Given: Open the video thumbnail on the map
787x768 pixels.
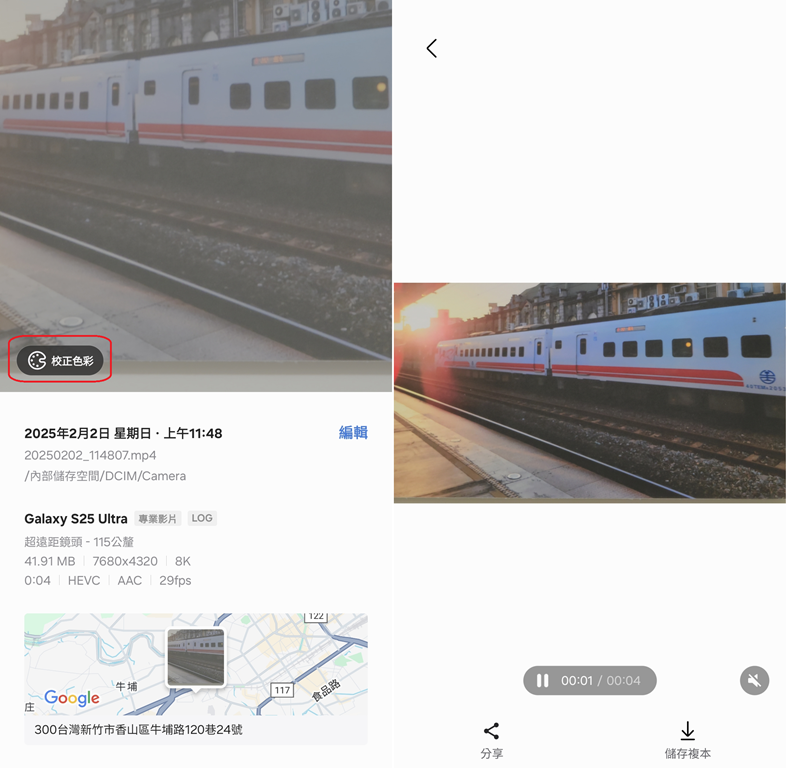Looking at the screenshot, I should pyautogui.click(x=196, y=657).
